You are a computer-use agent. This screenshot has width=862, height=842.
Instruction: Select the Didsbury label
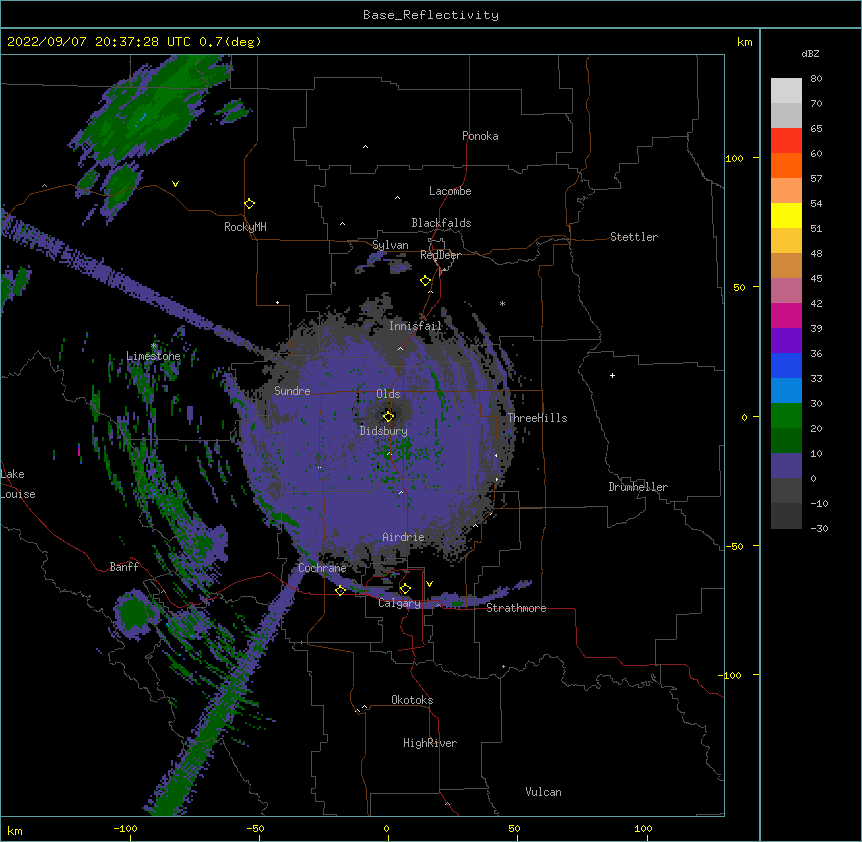point(383,431)
